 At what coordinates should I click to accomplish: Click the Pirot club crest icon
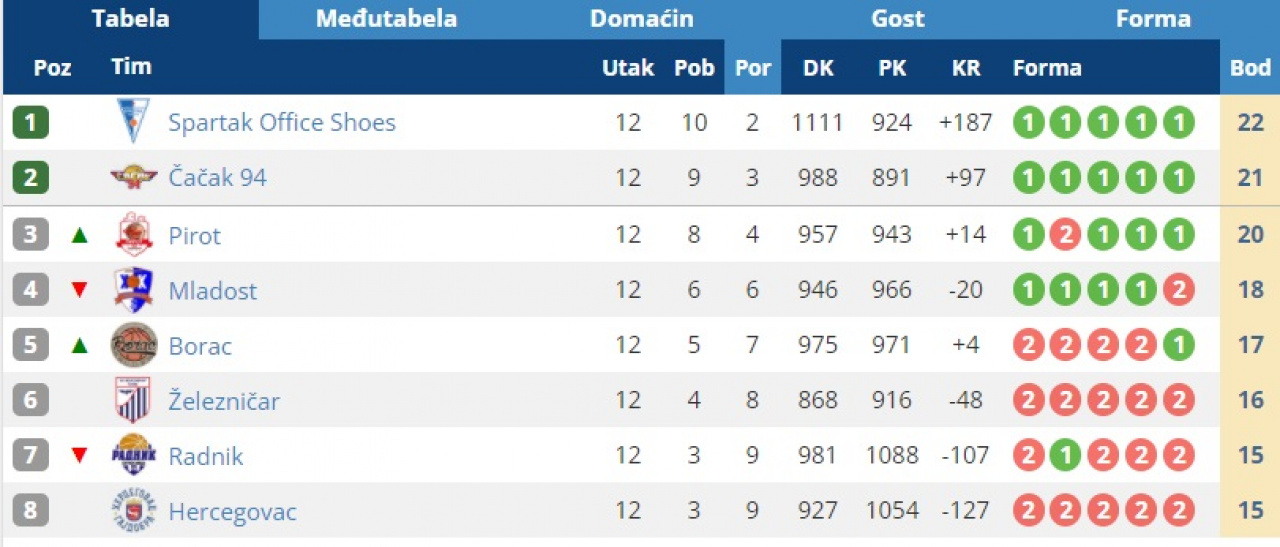[133, 235]
